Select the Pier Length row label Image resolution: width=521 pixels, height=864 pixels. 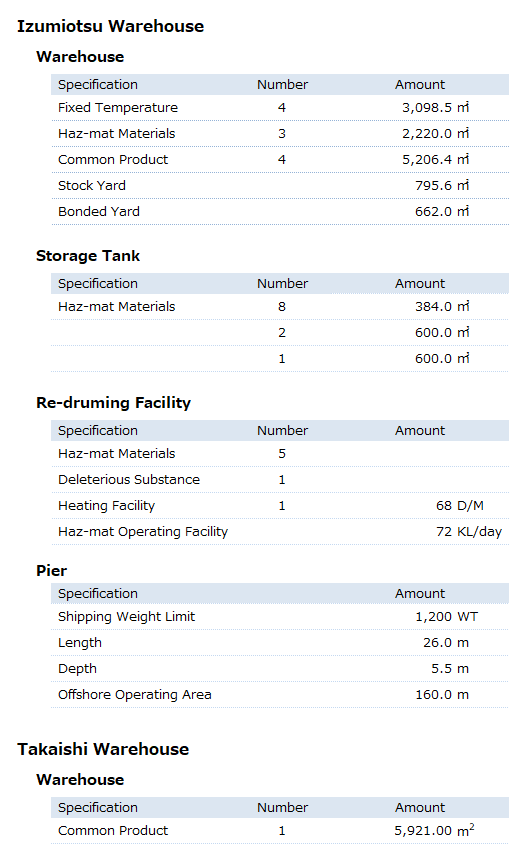(80, 642)
